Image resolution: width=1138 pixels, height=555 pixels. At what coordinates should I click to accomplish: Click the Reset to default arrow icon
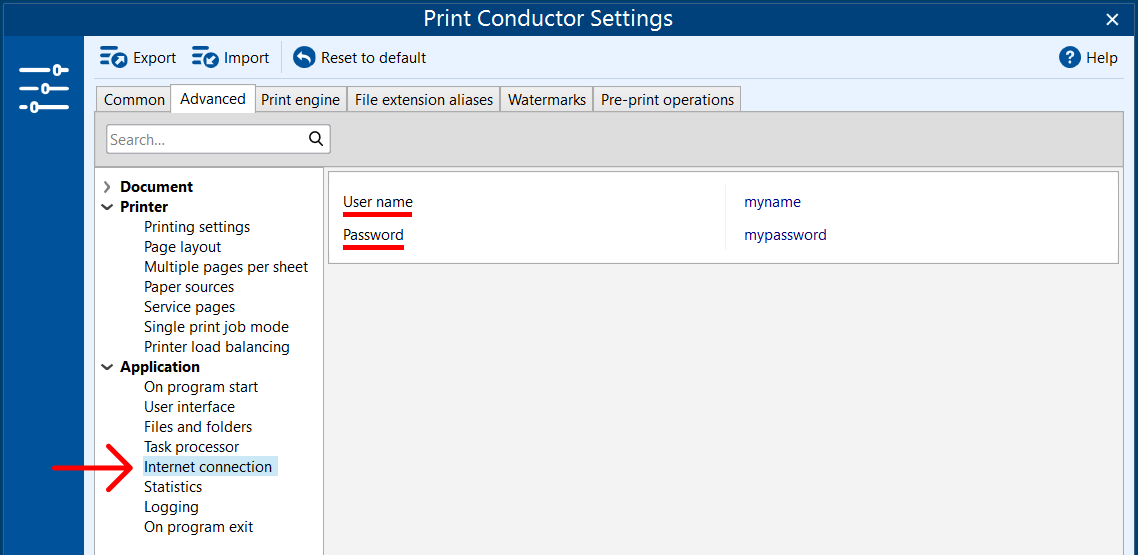click(x=304, y=57)
